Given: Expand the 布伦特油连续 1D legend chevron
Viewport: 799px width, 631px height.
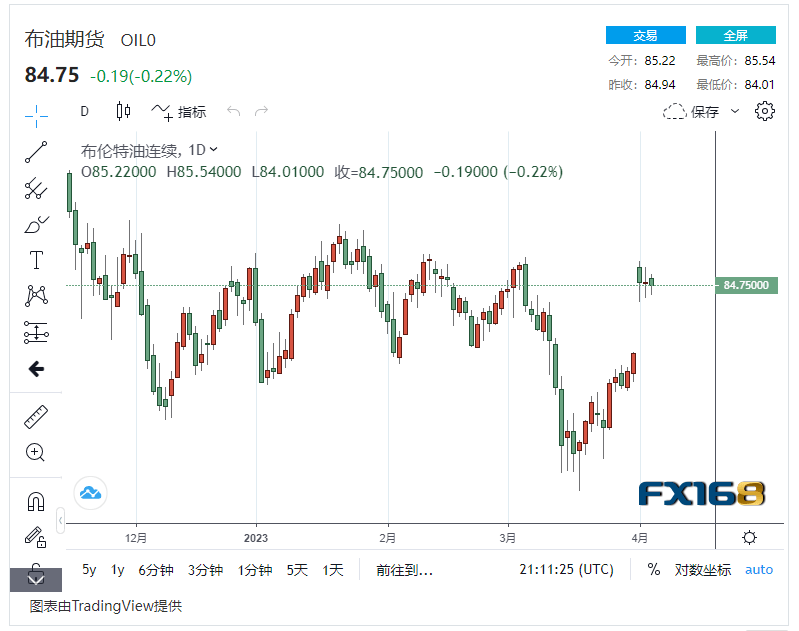Looking at the screenshot, I should 214,150.
